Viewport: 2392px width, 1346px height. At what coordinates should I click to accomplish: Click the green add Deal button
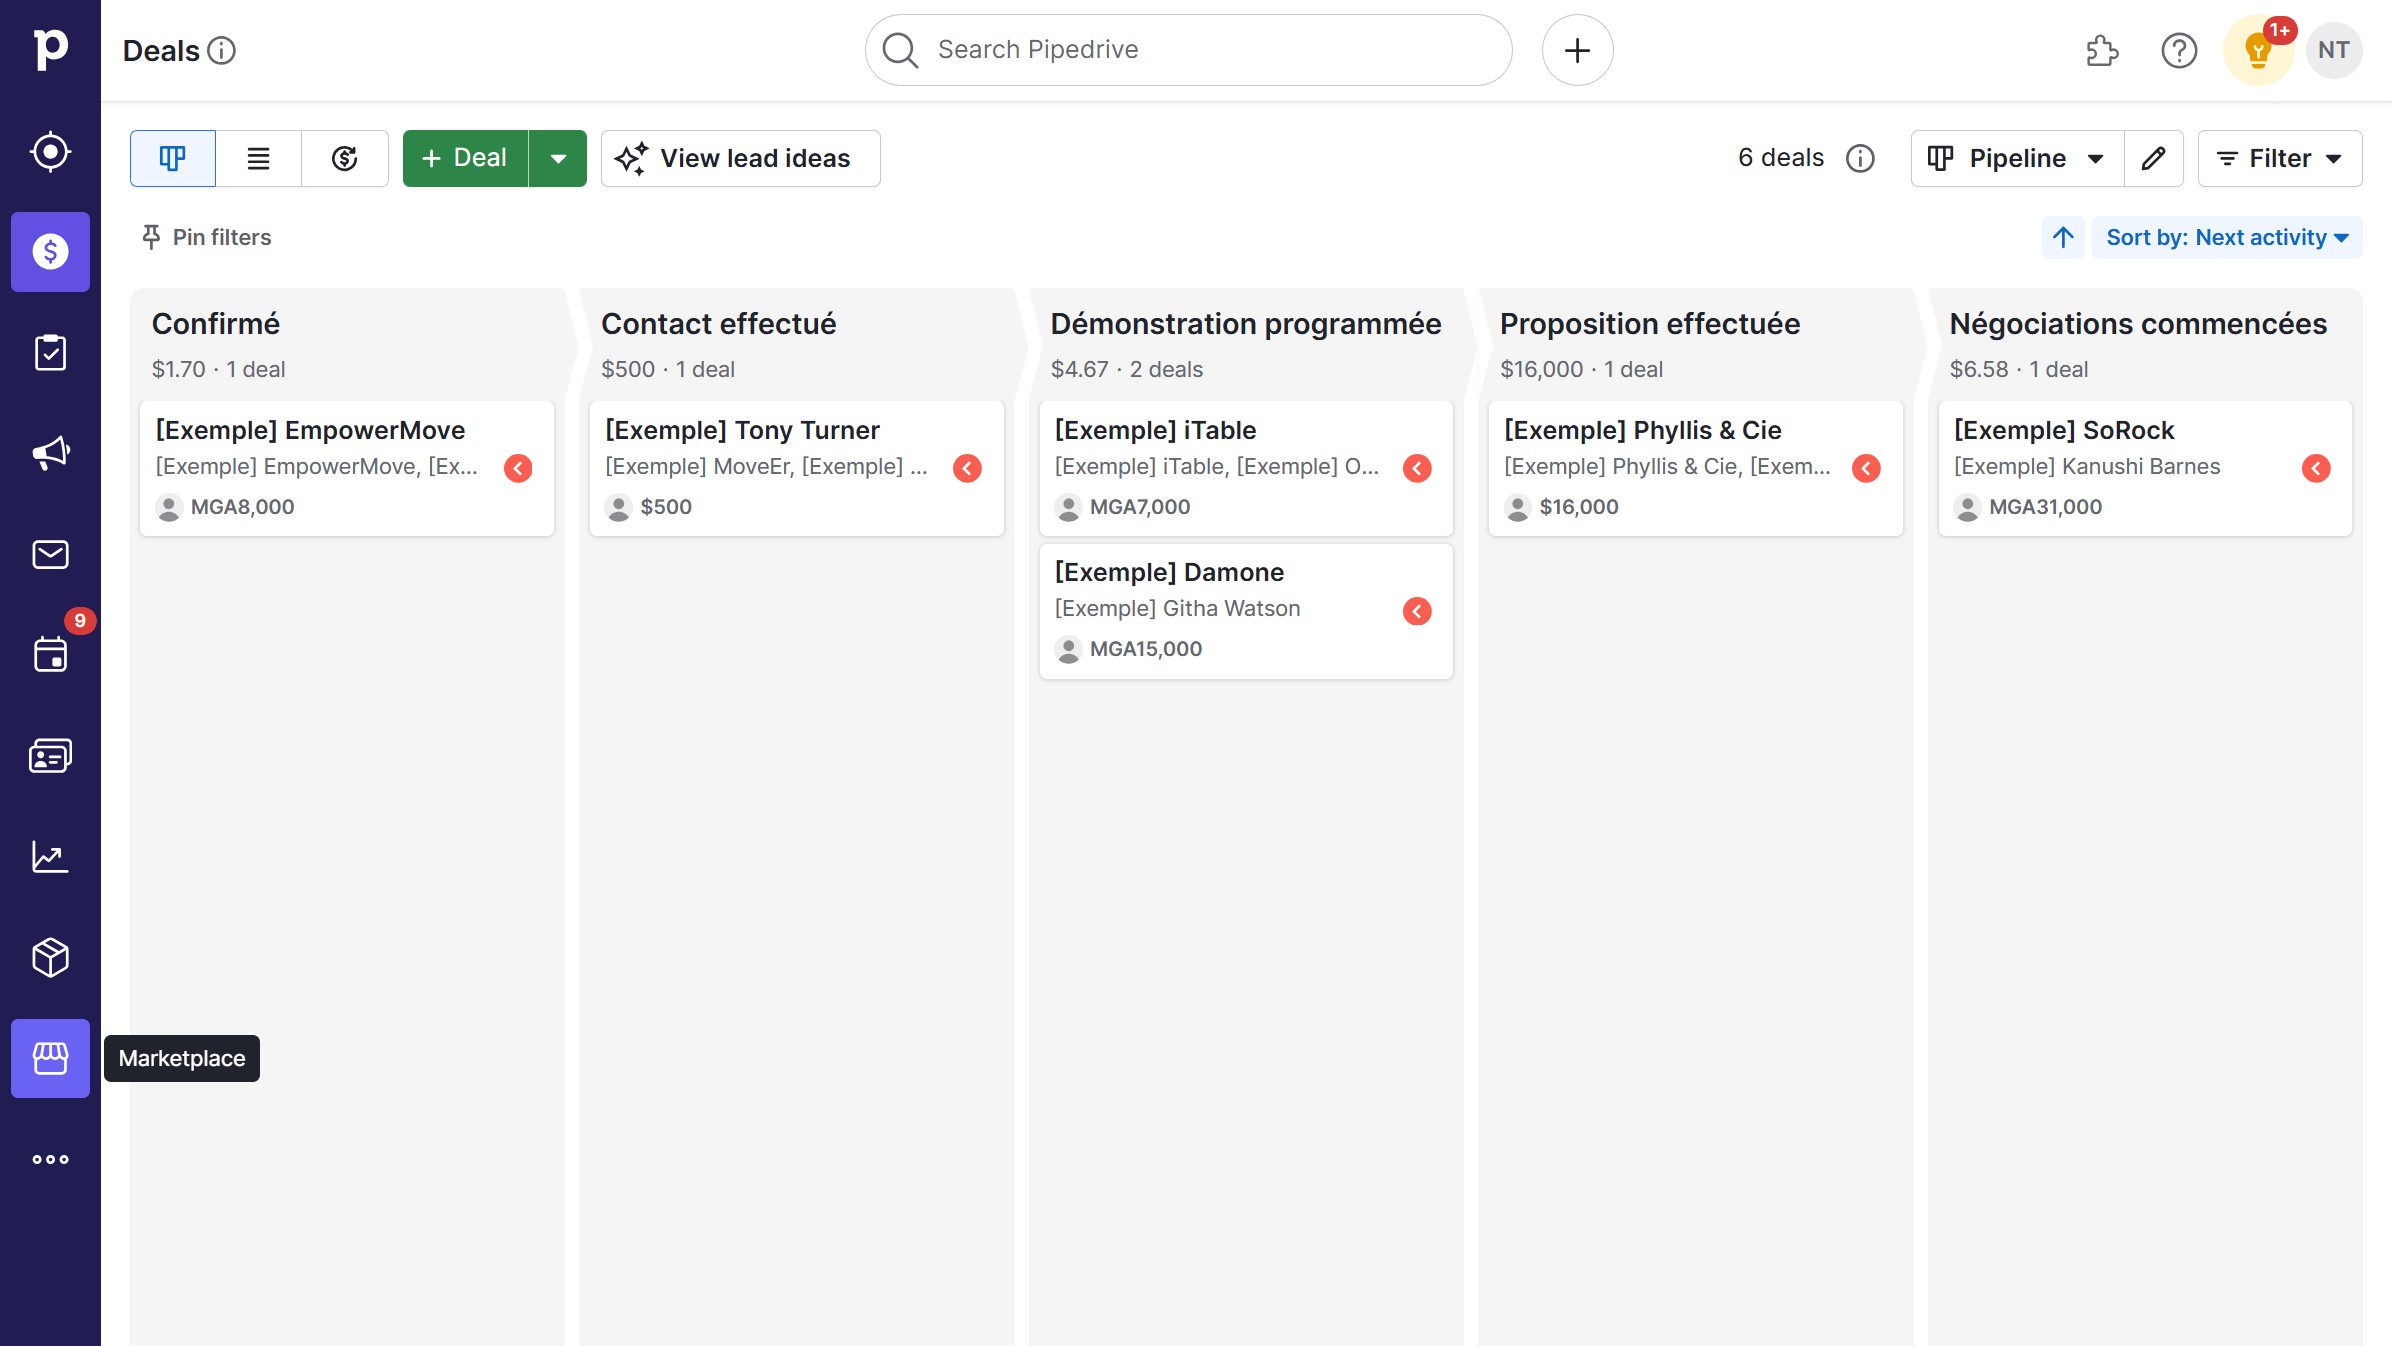click(x=465, y=158)
